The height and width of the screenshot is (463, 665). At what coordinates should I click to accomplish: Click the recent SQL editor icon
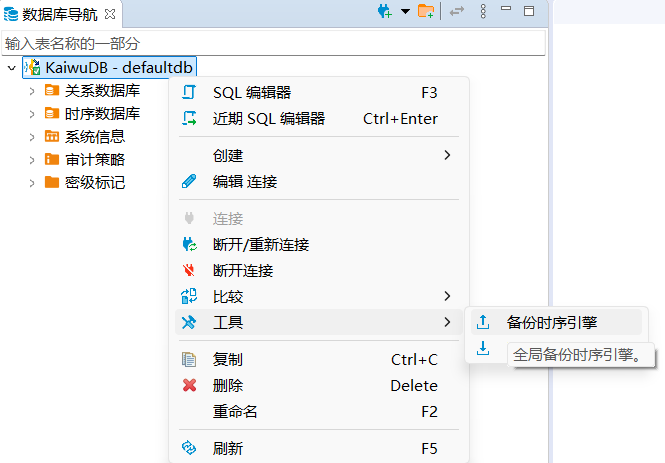[189, 118]
